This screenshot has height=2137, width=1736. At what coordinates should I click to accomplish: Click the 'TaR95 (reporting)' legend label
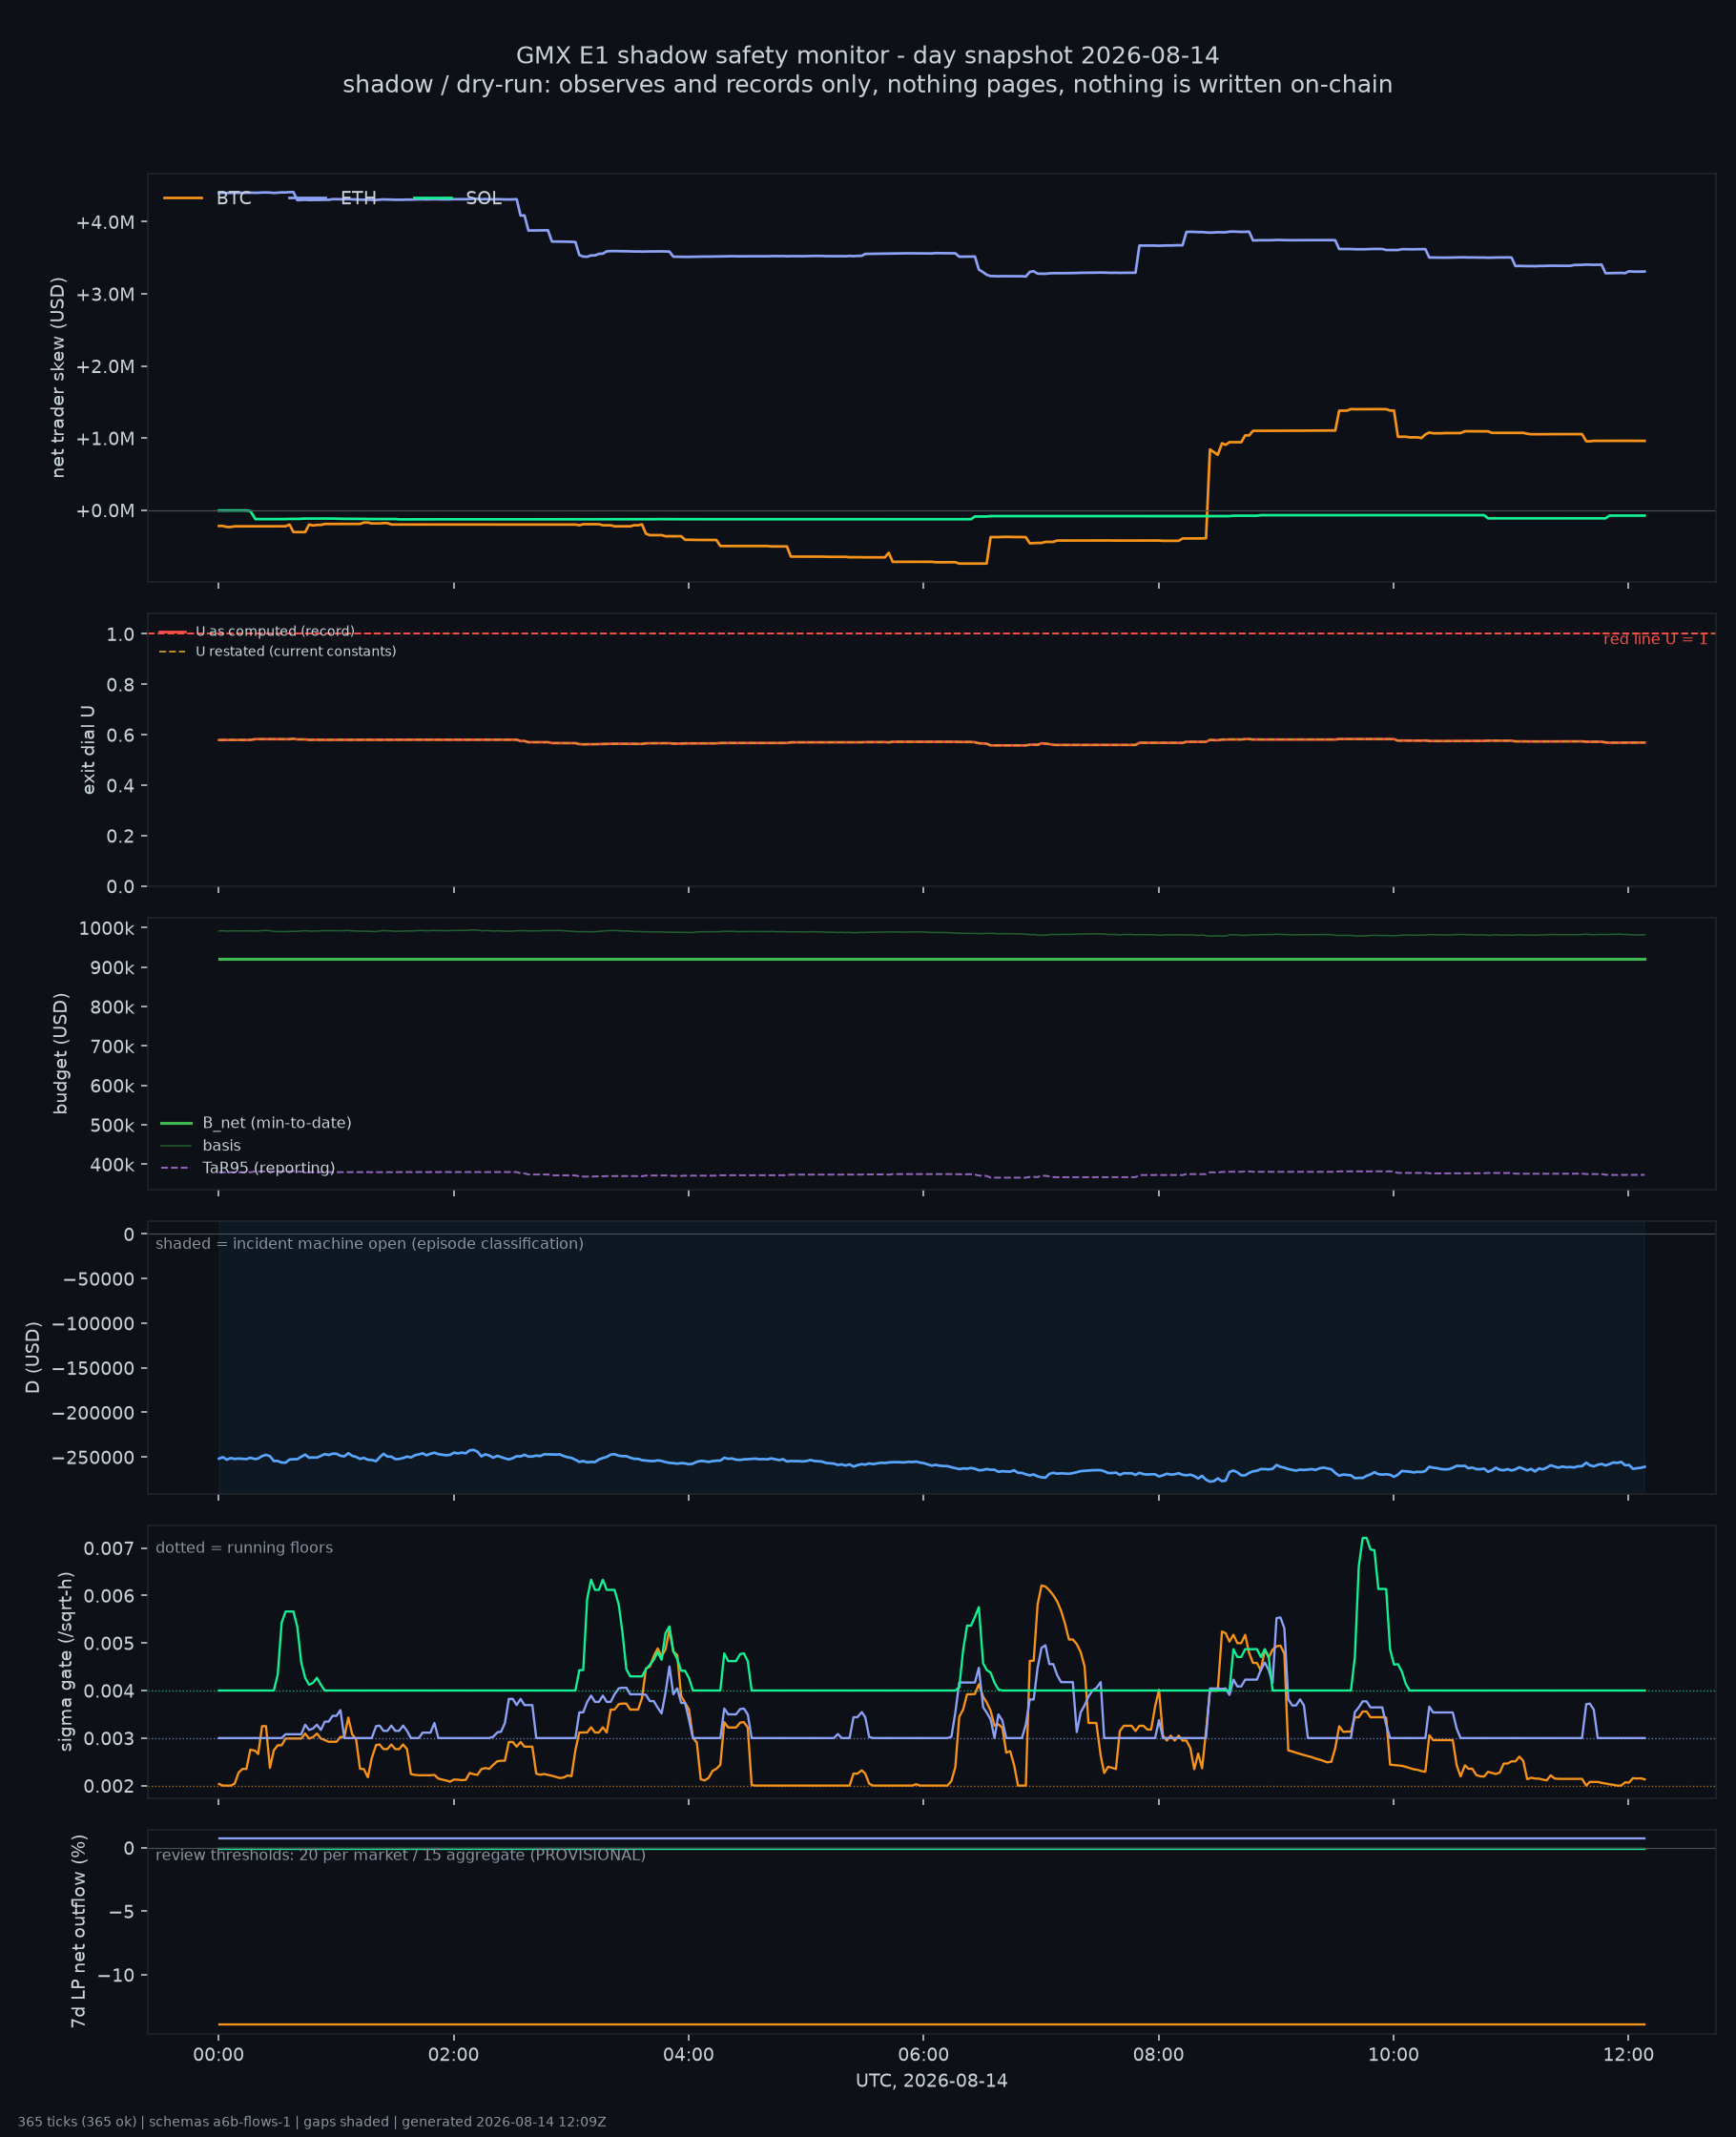pos(269,1168)
